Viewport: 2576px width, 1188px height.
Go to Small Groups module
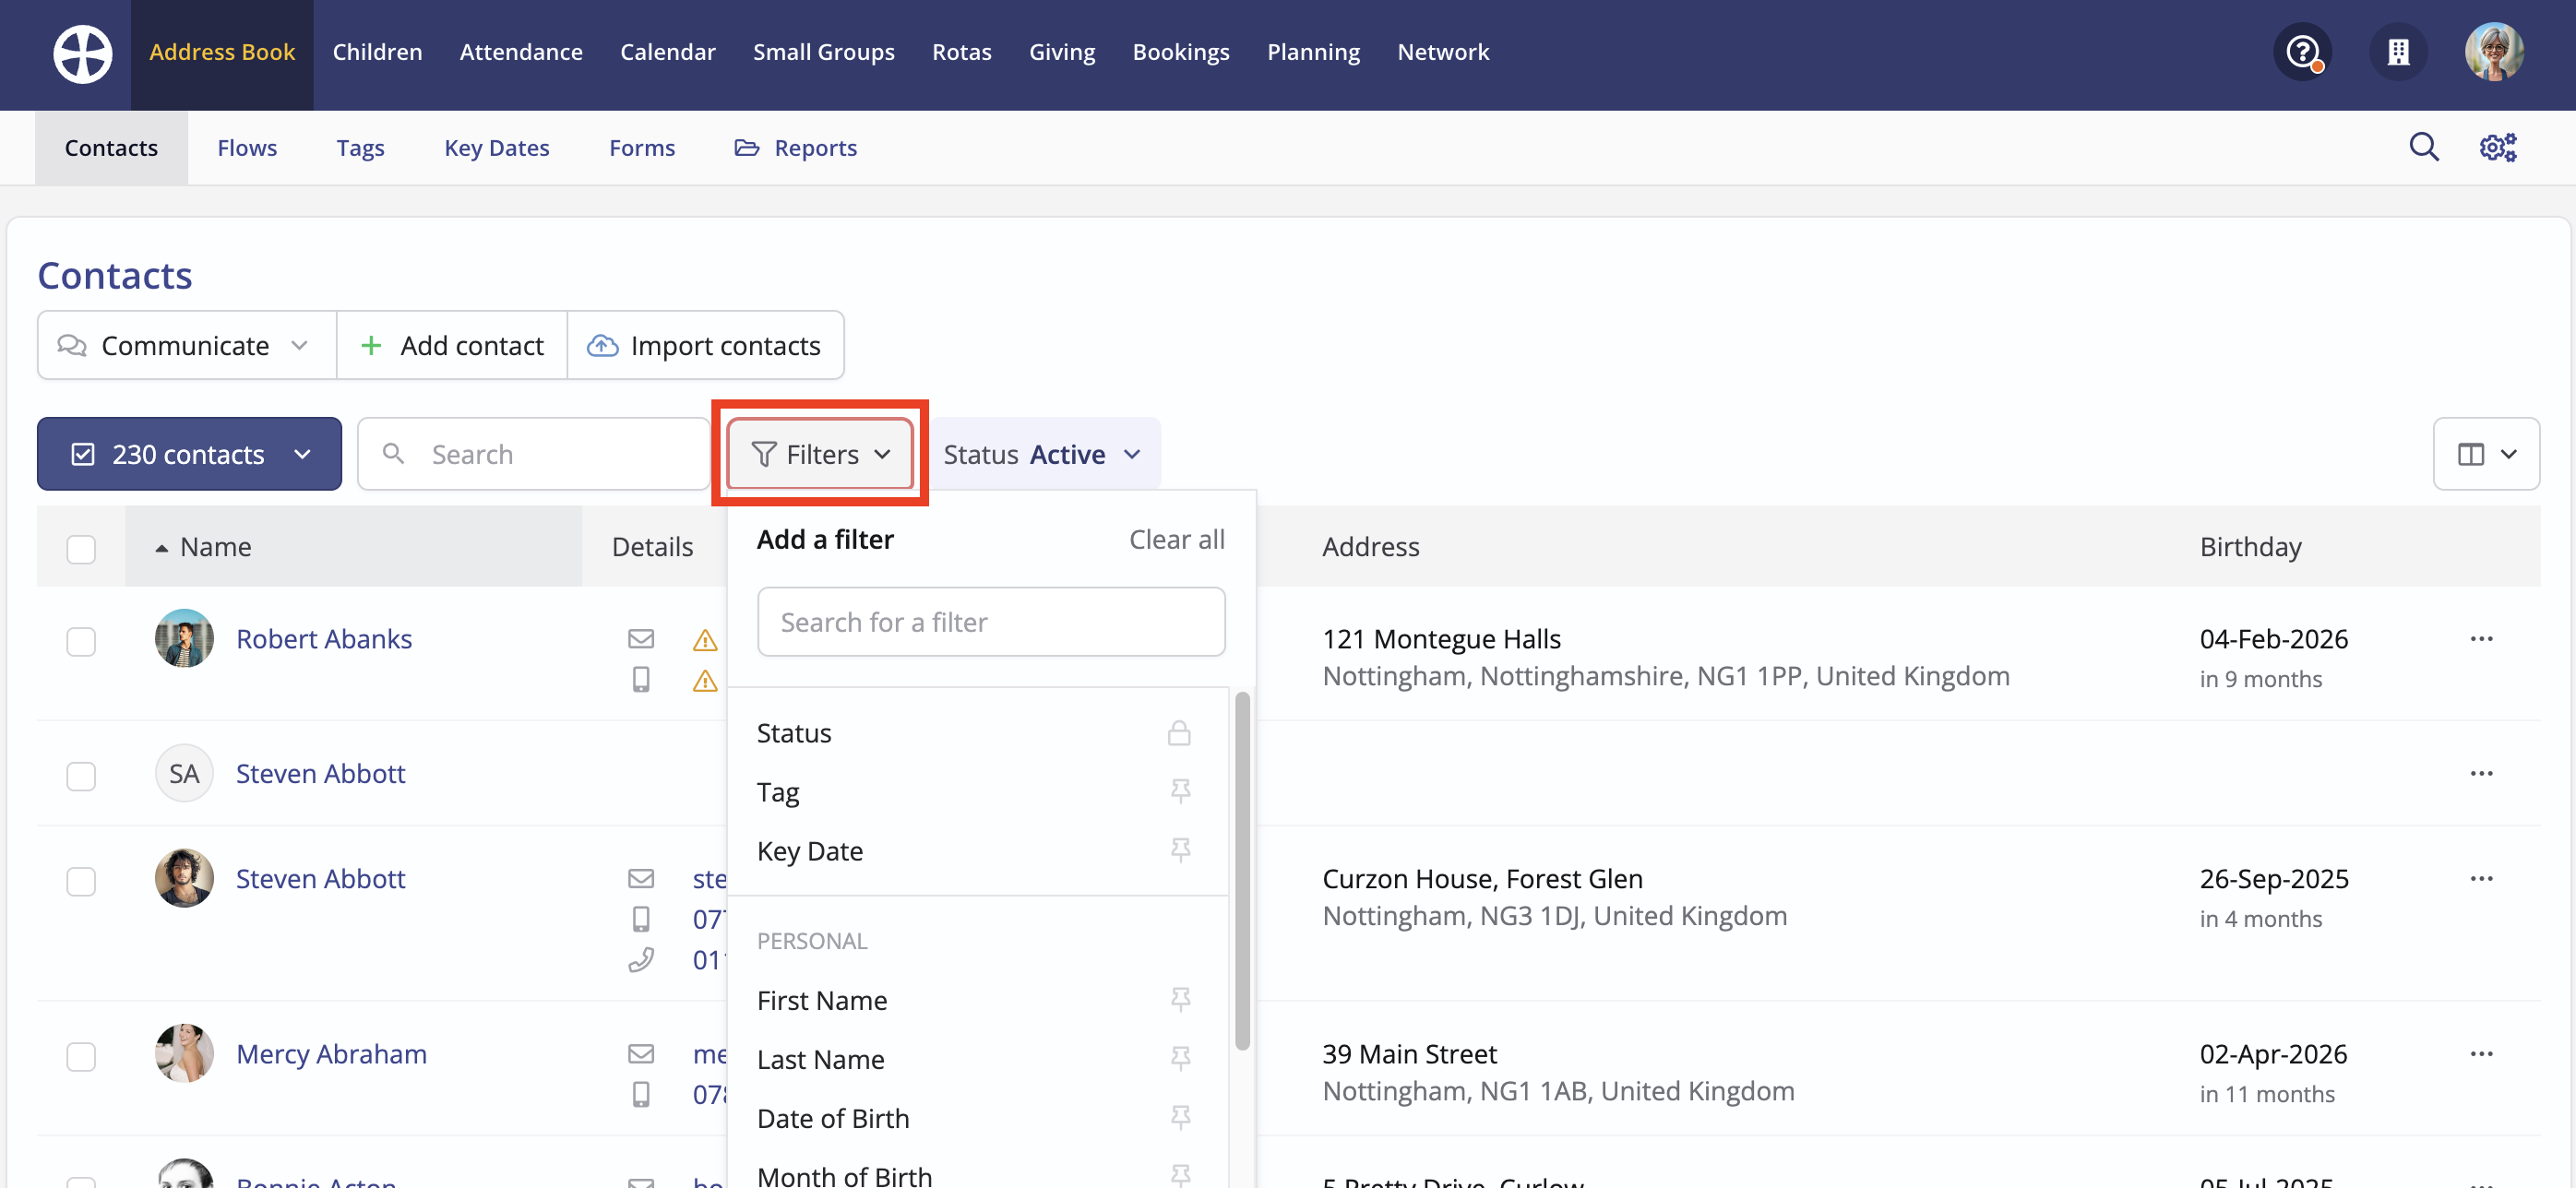coord(824,52)
